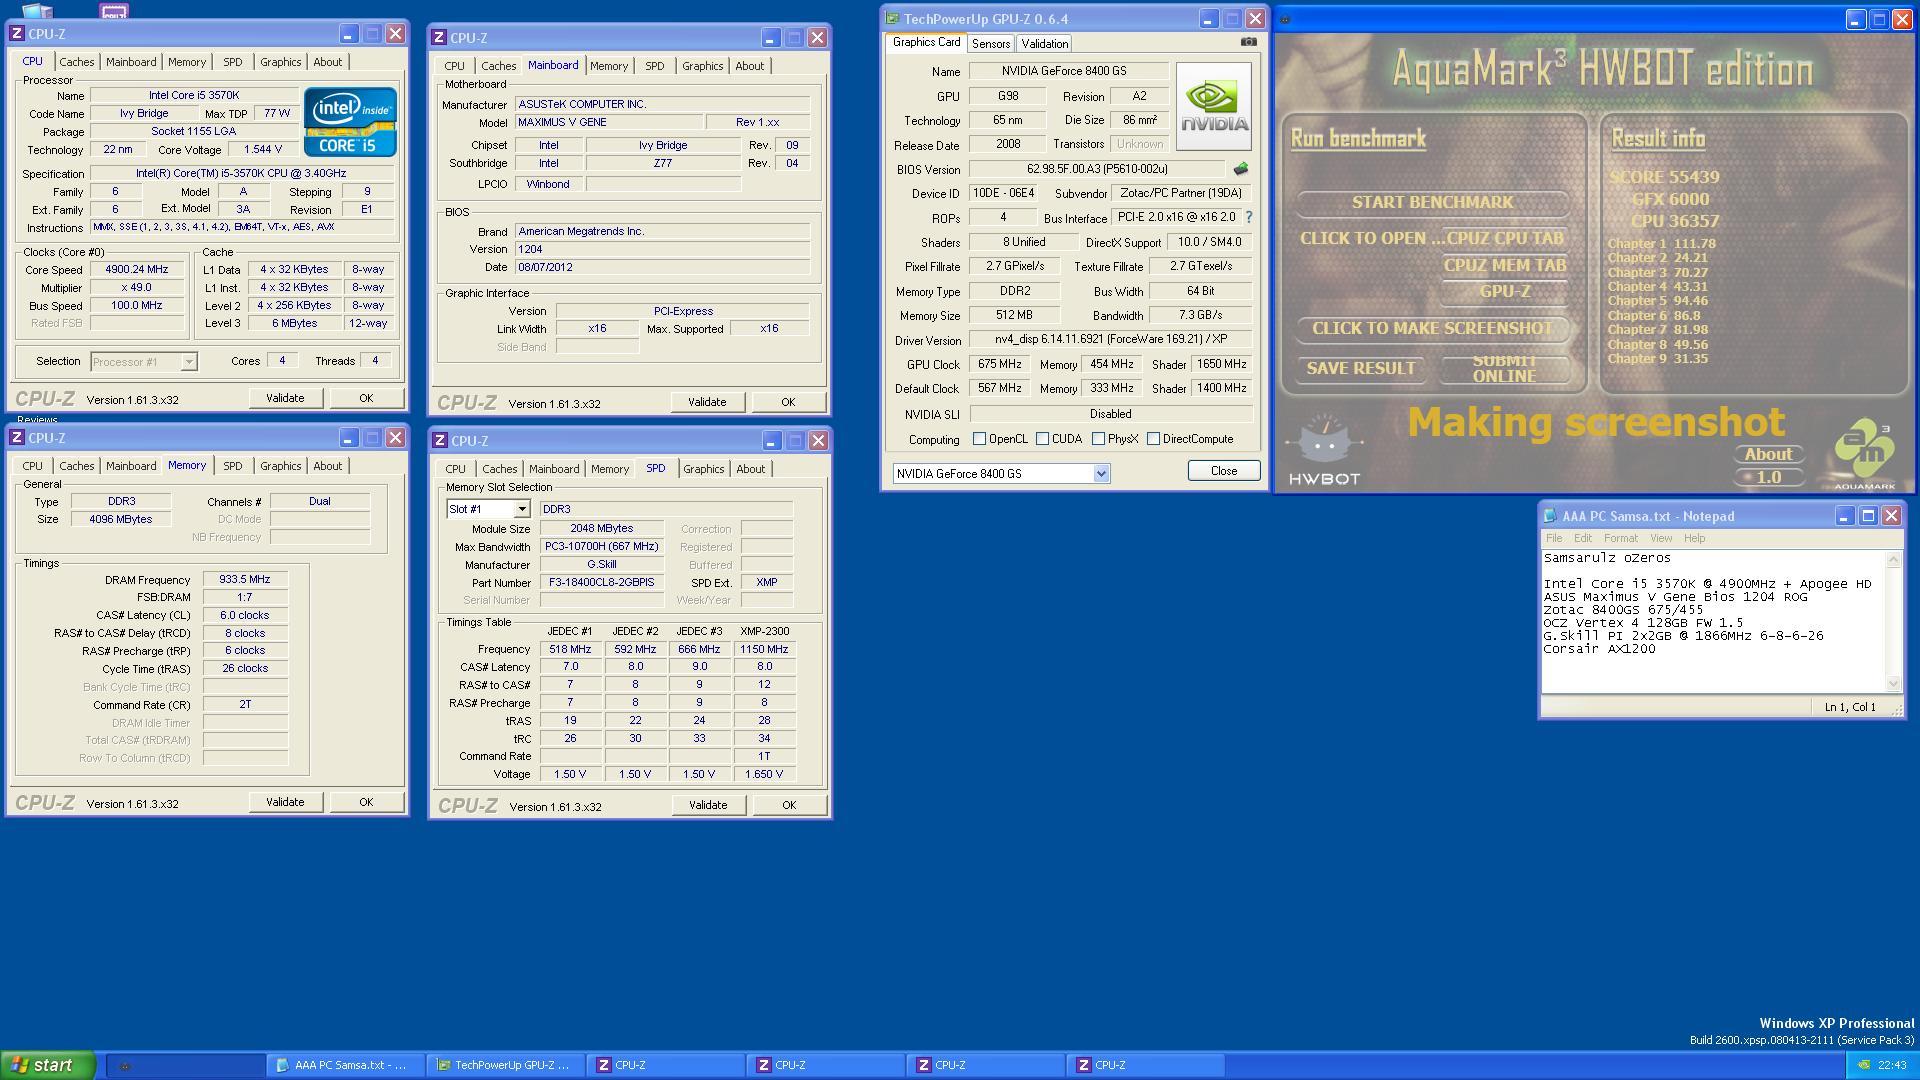Open the Notepad Format menu

[1620, 538]
